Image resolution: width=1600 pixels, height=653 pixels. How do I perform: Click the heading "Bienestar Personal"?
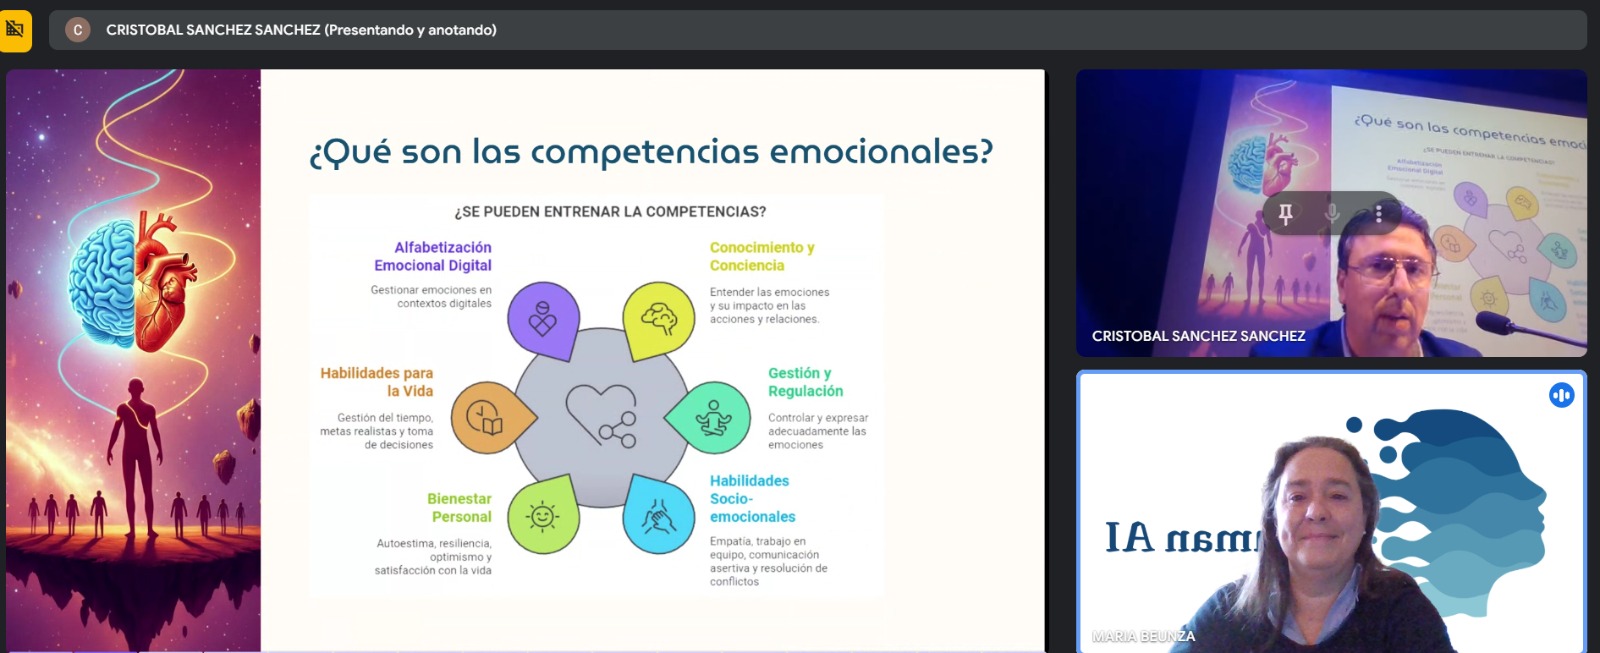coord(459,508)
